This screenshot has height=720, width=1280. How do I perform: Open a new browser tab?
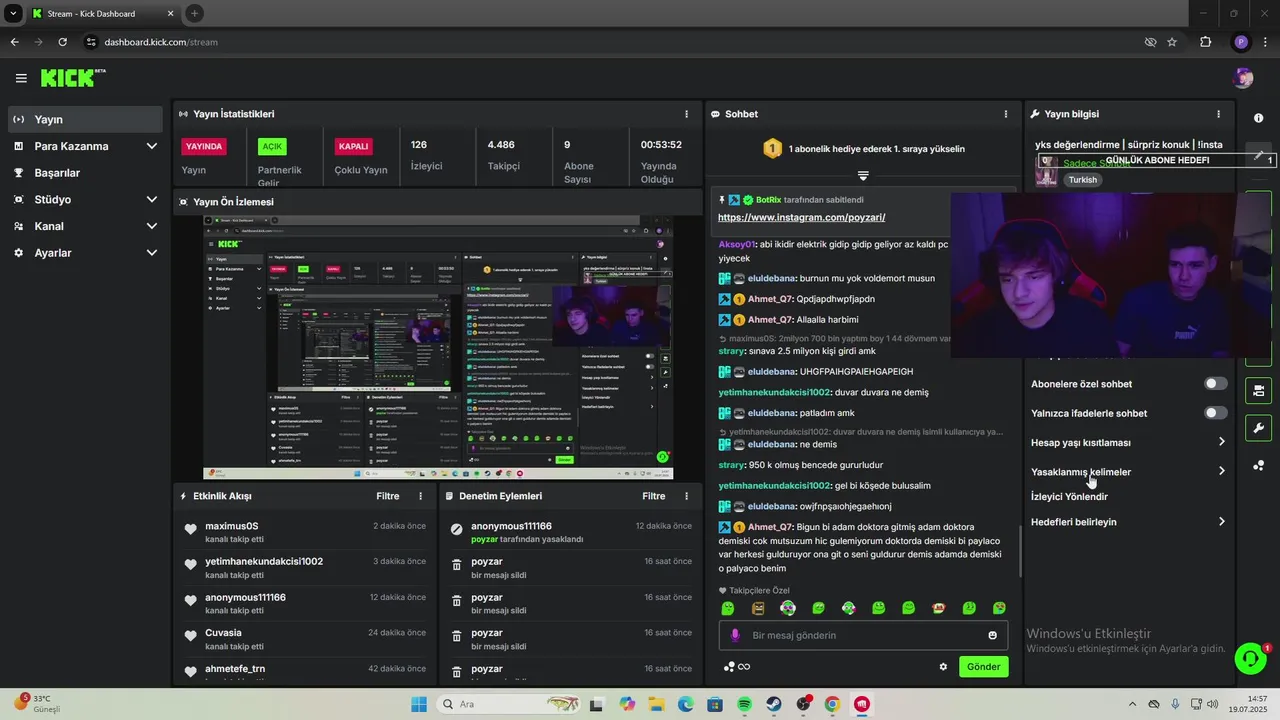(x=194, y=13)
